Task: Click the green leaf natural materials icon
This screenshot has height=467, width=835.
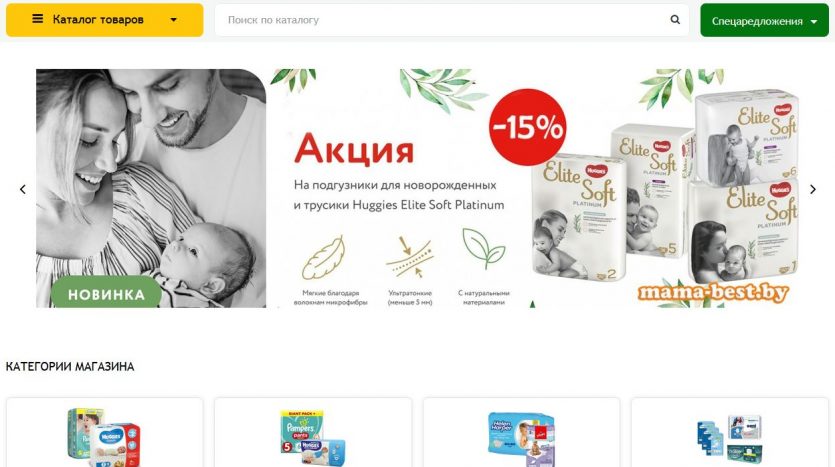Action: pyautogui.click(x=484, y=249)
